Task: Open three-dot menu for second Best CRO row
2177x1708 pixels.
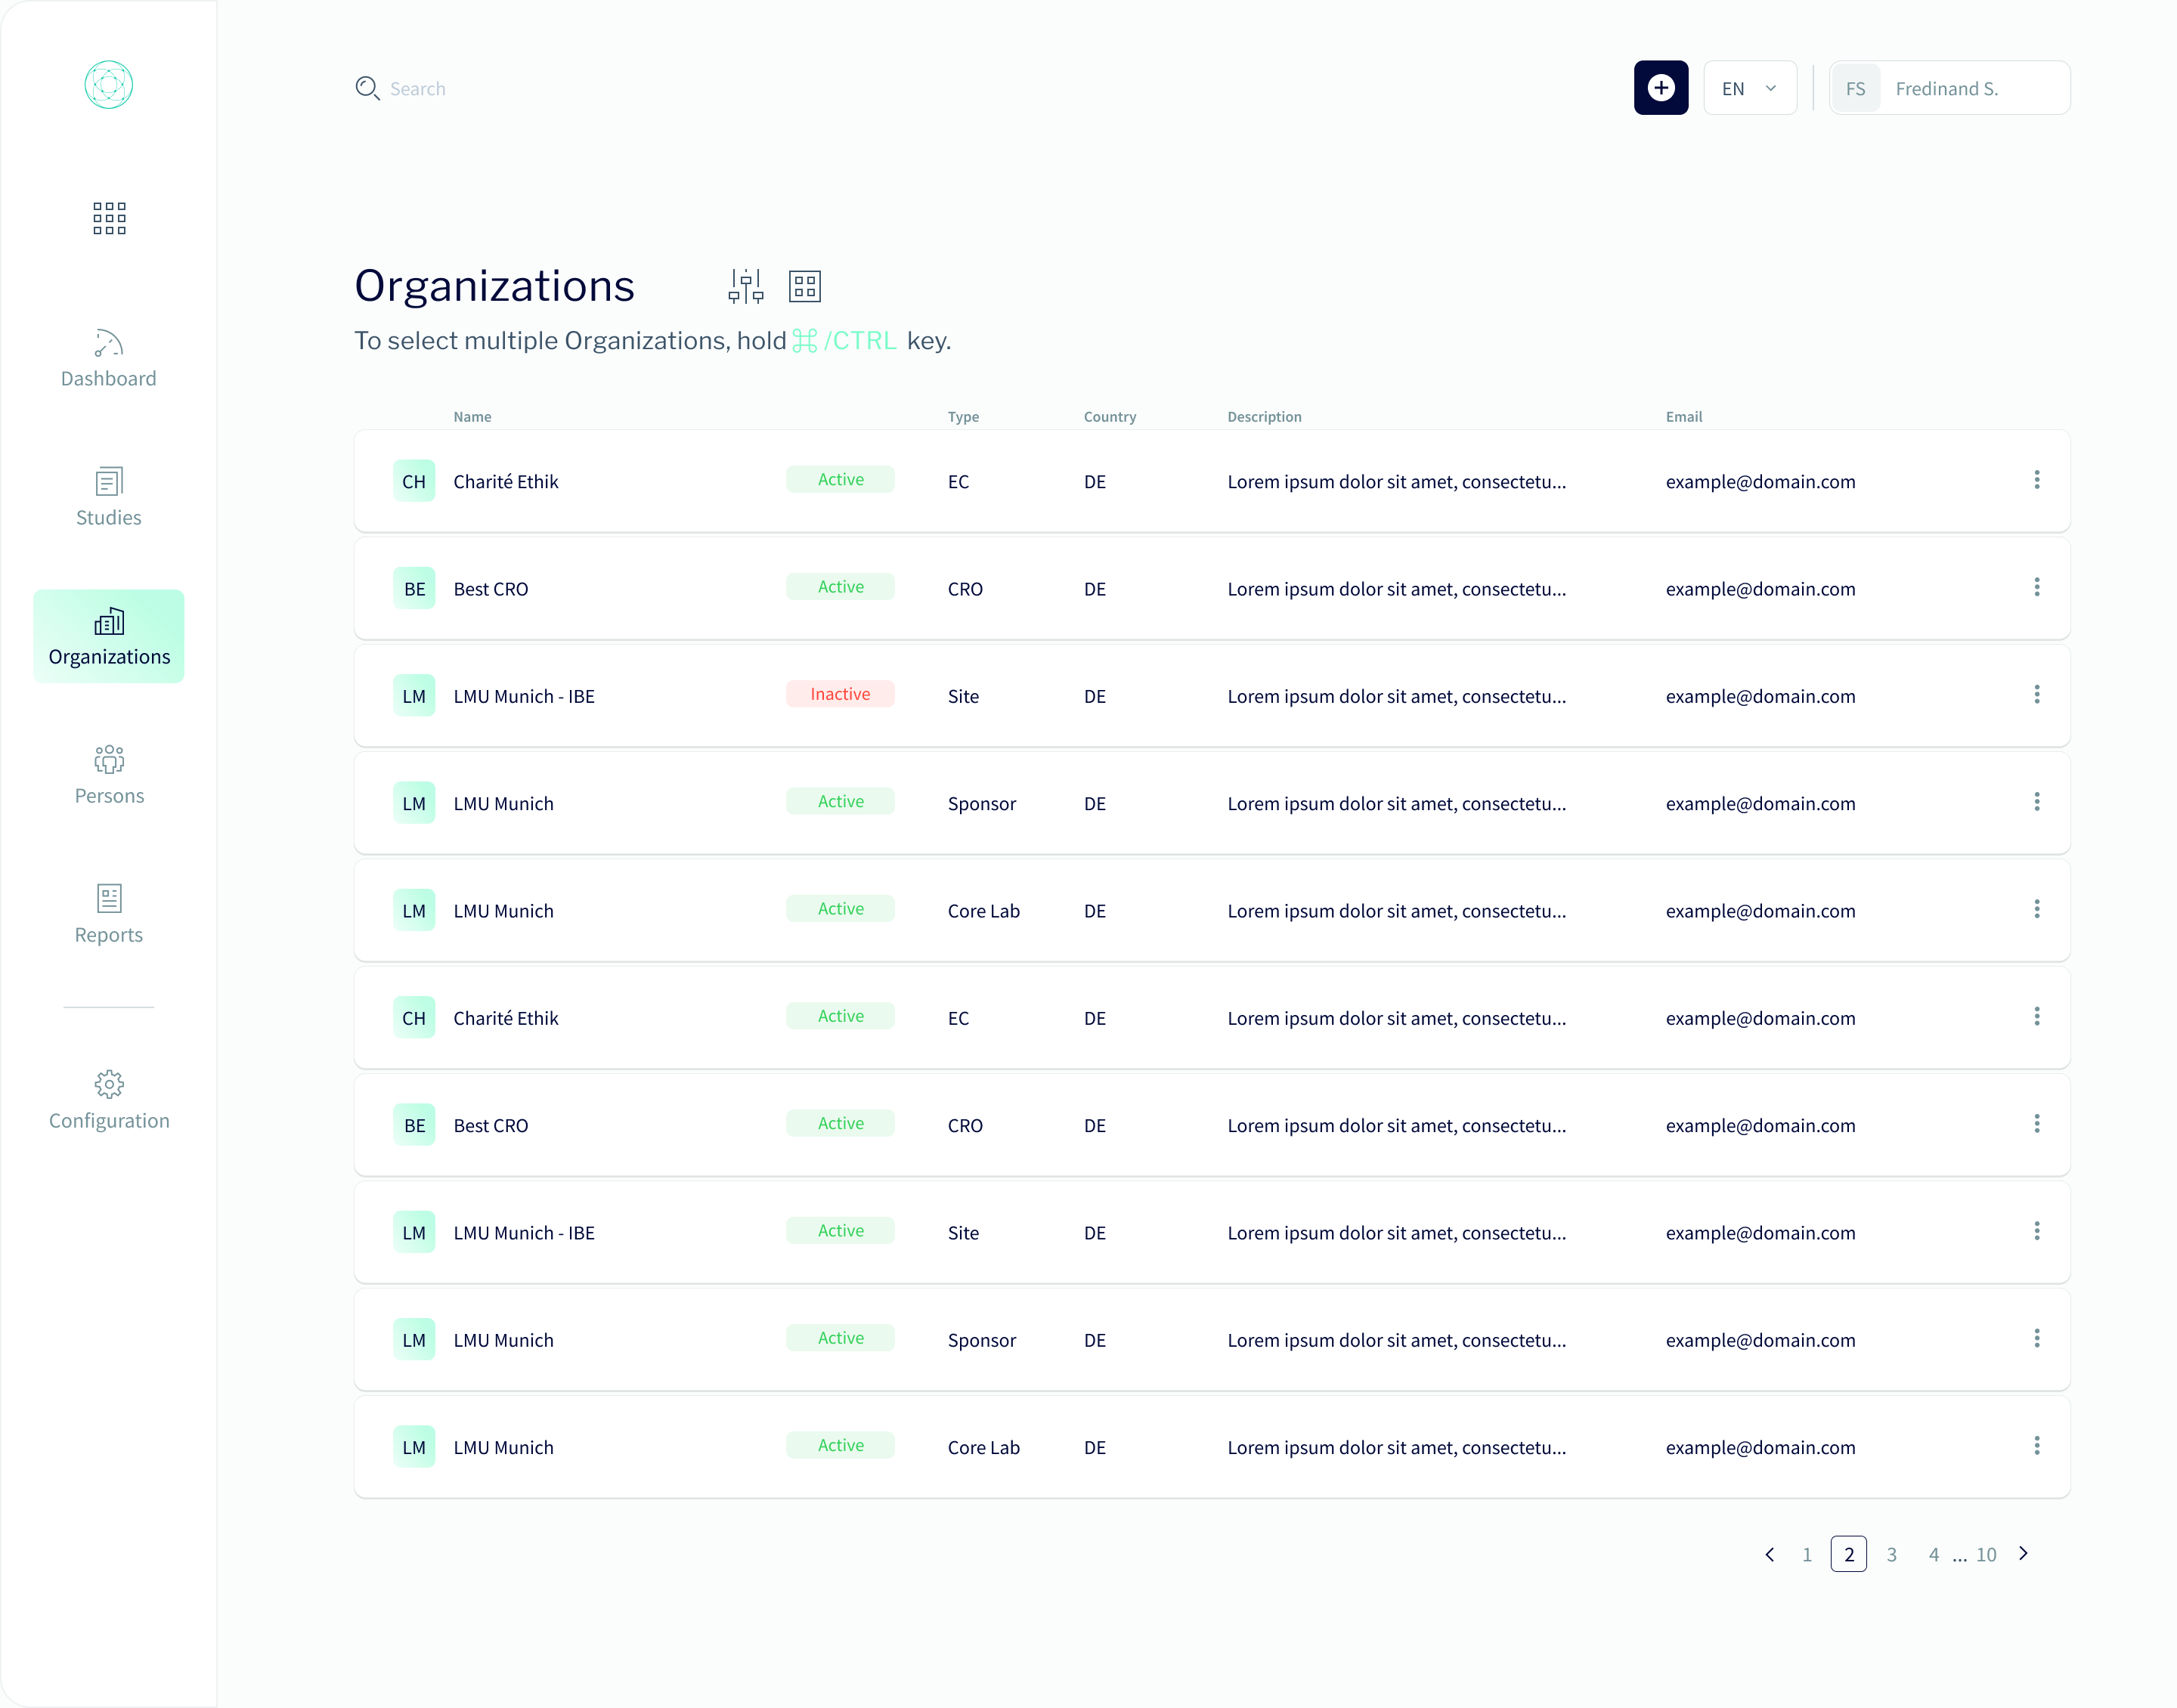Action: coord(2036,1124)
